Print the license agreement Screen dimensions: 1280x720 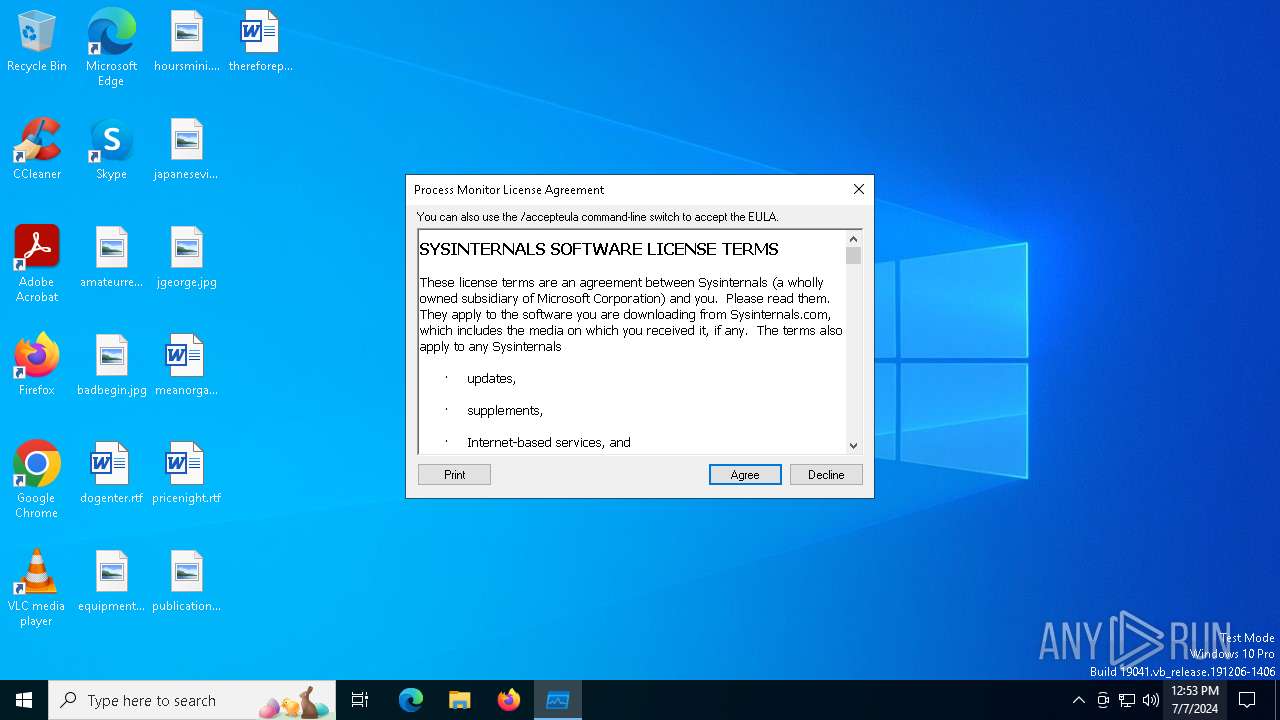[x=454, y=474]
